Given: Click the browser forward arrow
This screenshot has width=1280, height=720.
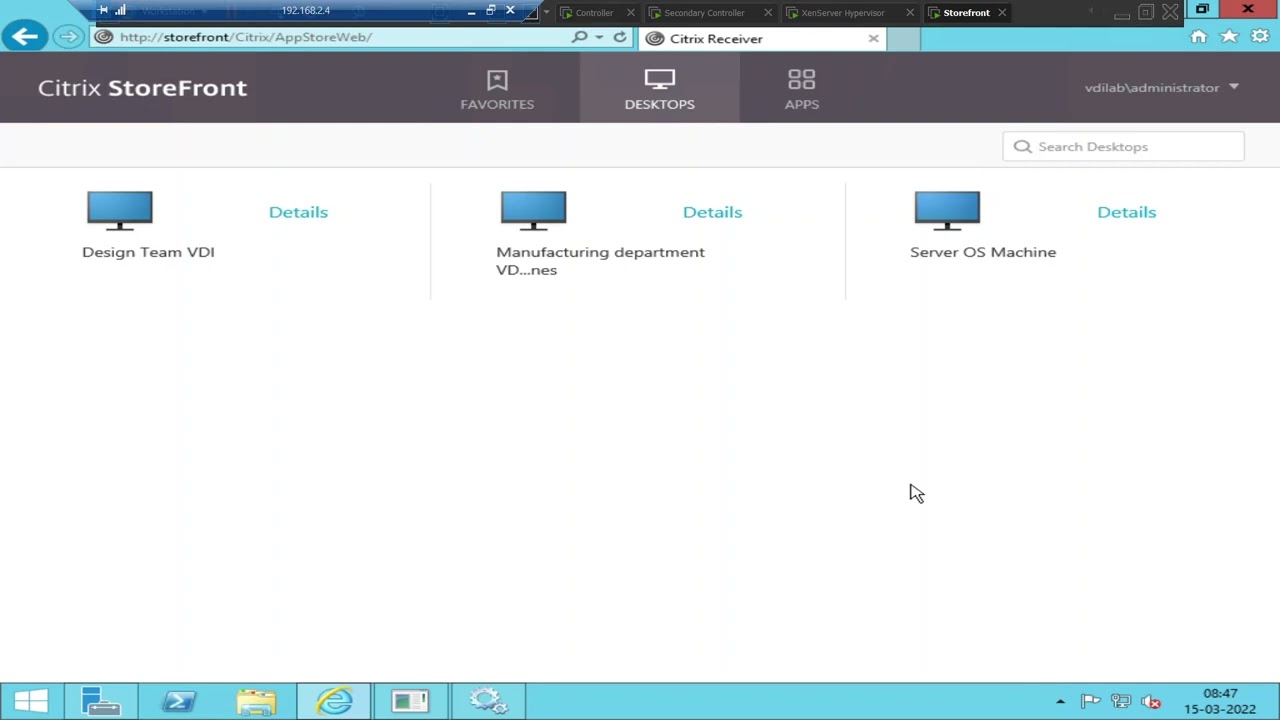Looking at the screenshot, I should (x=67, y=37).
